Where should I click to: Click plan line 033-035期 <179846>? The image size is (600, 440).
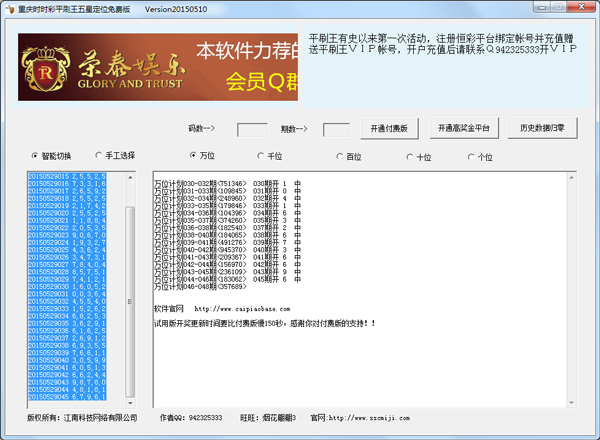[x=227, y=206]
